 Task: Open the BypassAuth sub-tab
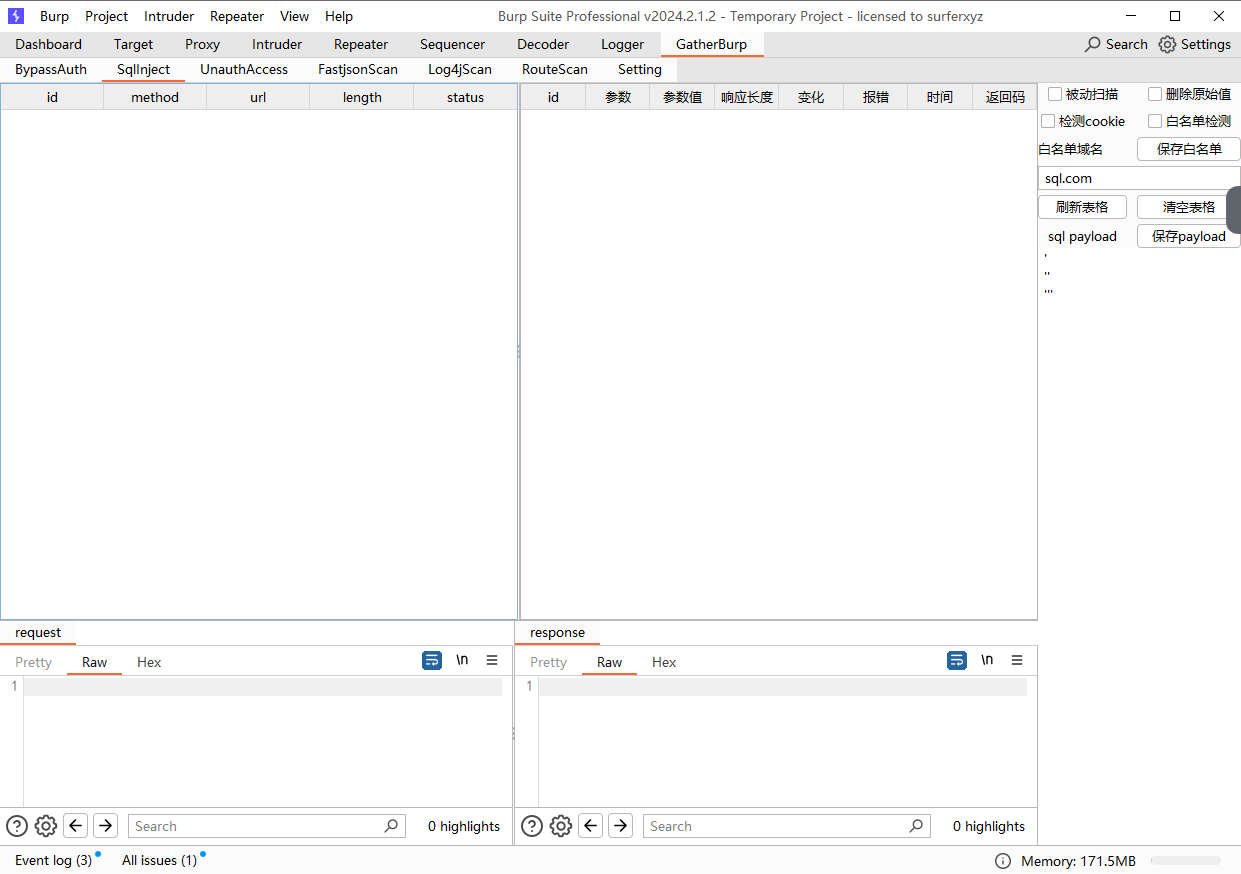51,69
